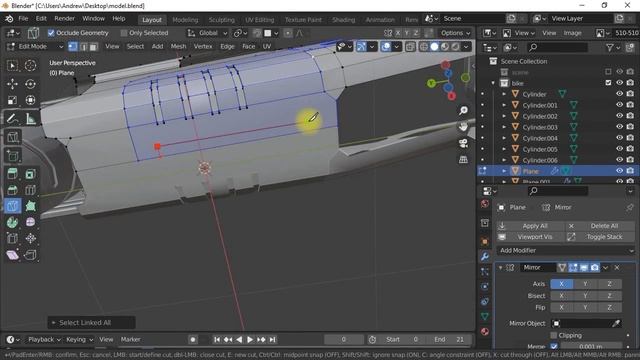Expand the Plane object in outliner
The height and width of the screenshot is (360, 640).
click(x=504, y=171)
